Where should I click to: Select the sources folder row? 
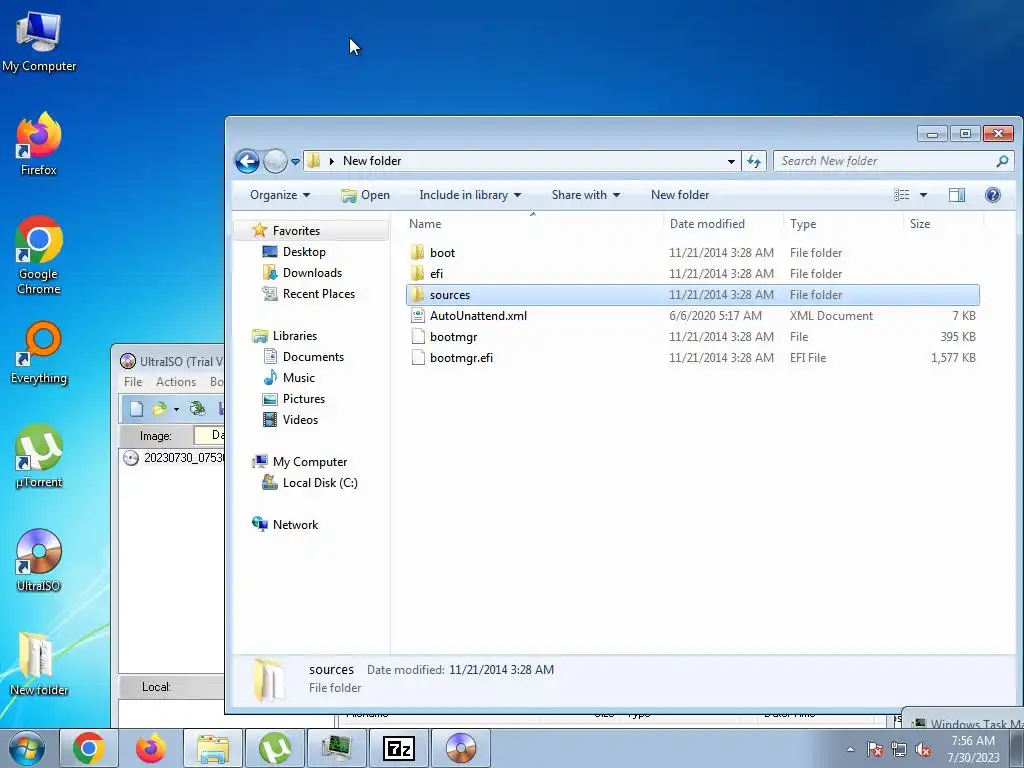tap(692, 295)
